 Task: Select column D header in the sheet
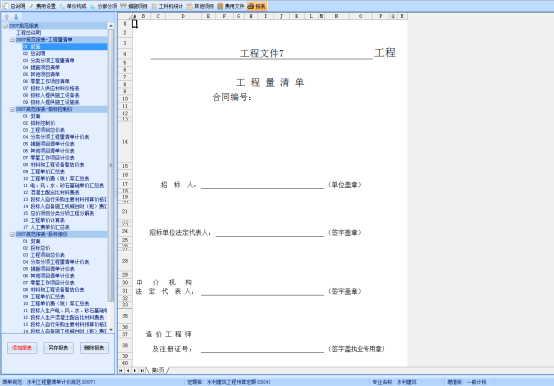(183, 16)
